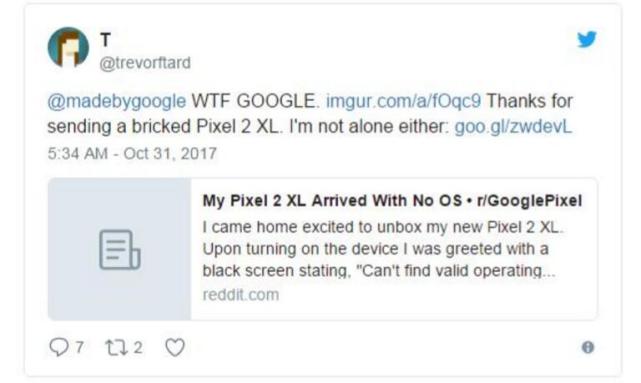Open the goo.gl/zwdevL short link

(x=513, y=127)
